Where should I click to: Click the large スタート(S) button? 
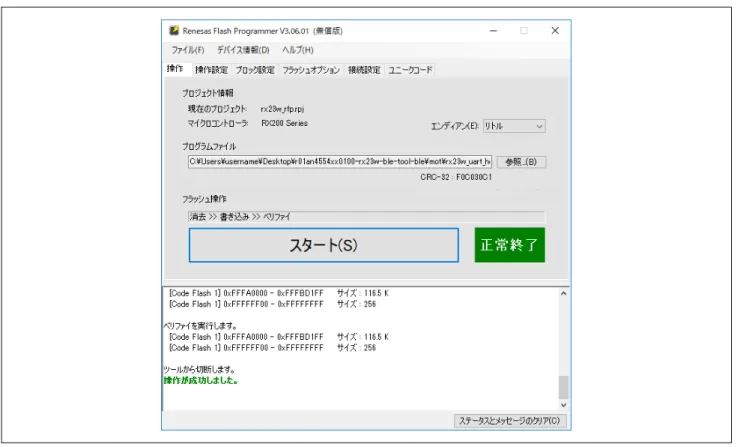[x=324, y=245]
